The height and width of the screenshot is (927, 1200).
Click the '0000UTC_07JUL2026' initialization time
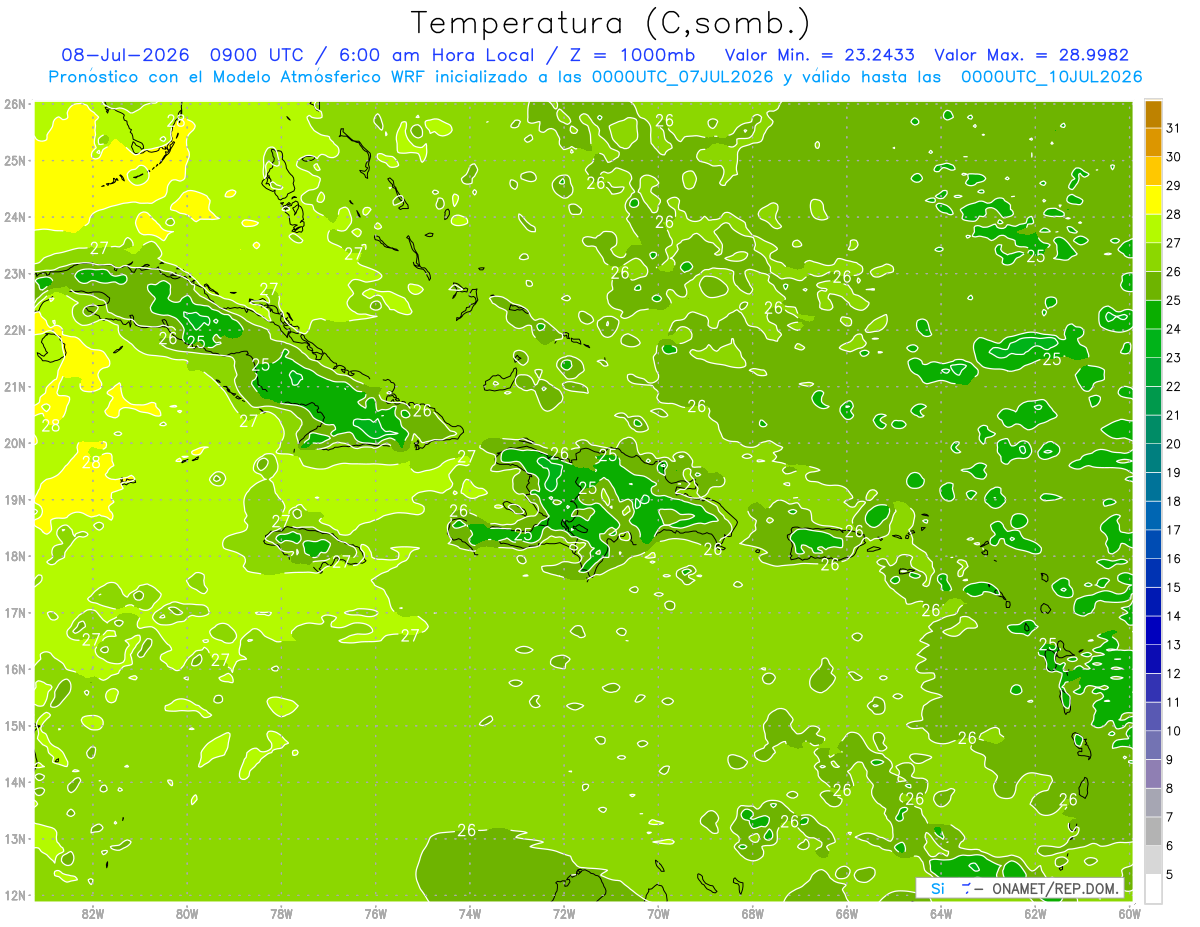(683, 77)
